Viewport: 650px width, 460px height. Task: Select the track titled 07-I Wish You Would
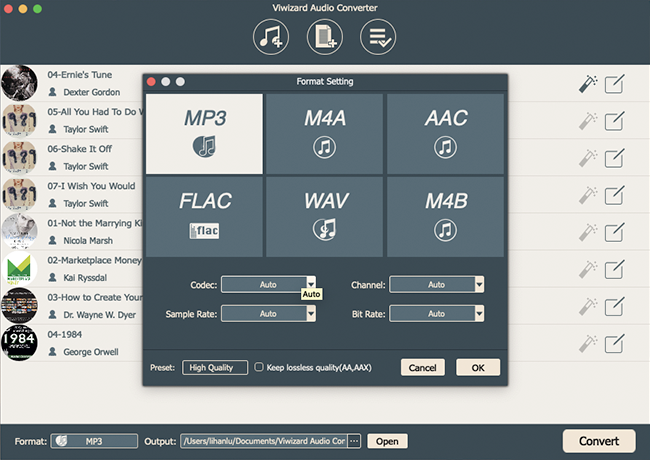pyautogui.click(x=91, y=186)
